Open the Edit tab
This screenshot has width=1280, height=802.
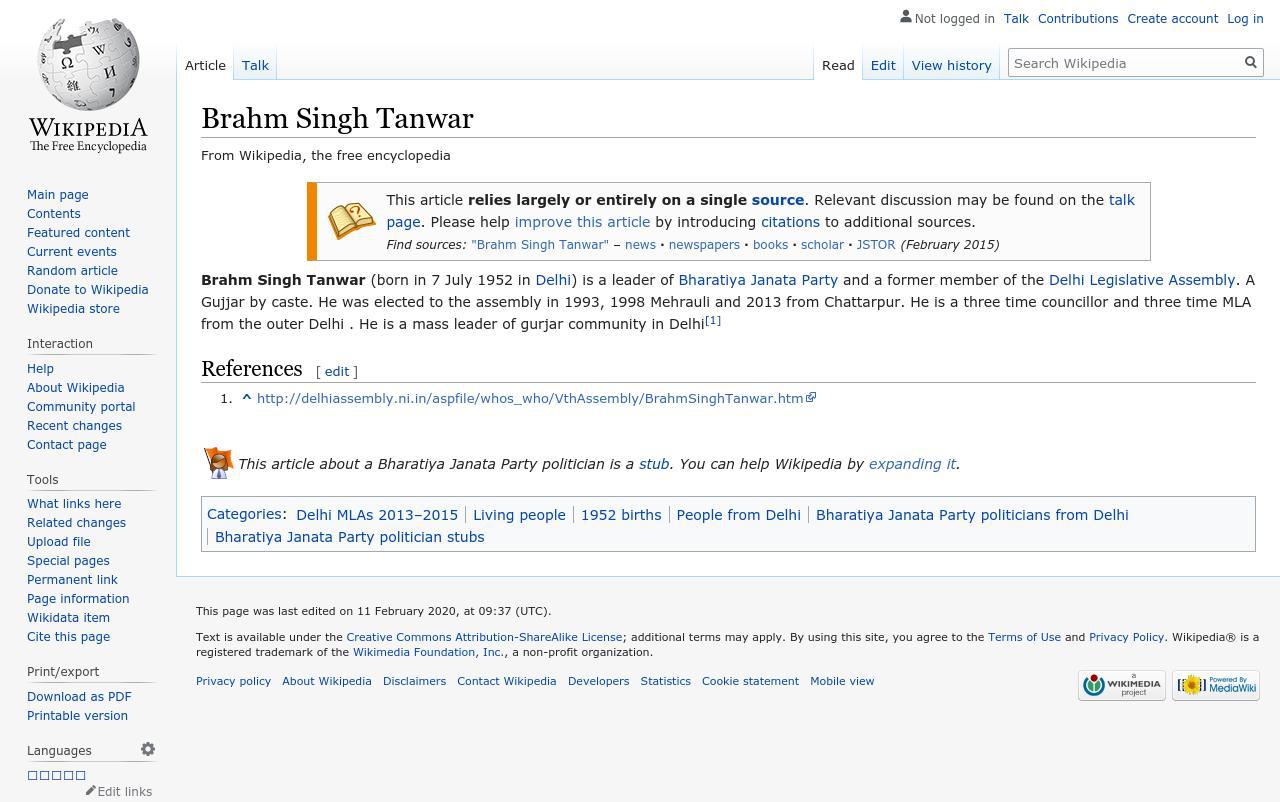coord(882,65)
